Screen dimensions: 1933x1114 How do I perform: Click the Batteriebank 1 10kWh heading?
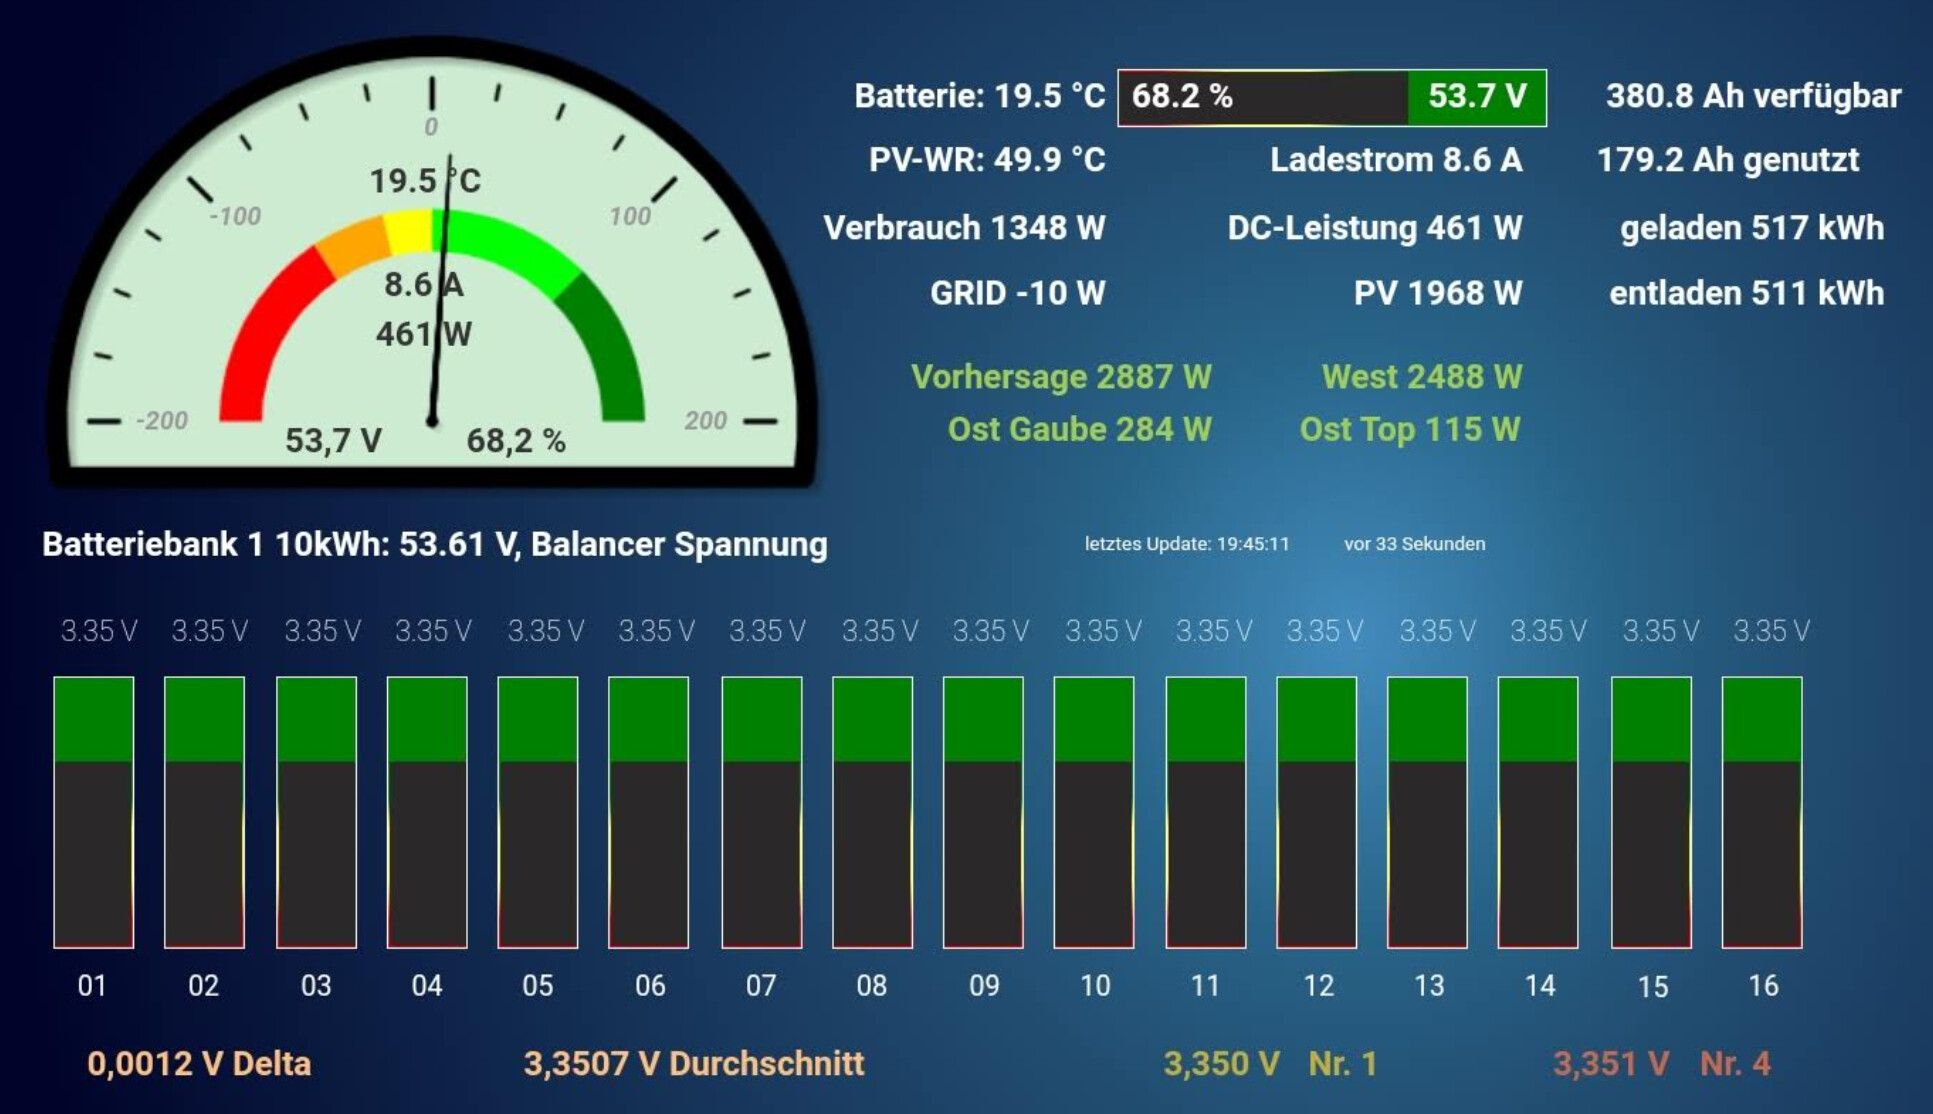coord(434,544)
